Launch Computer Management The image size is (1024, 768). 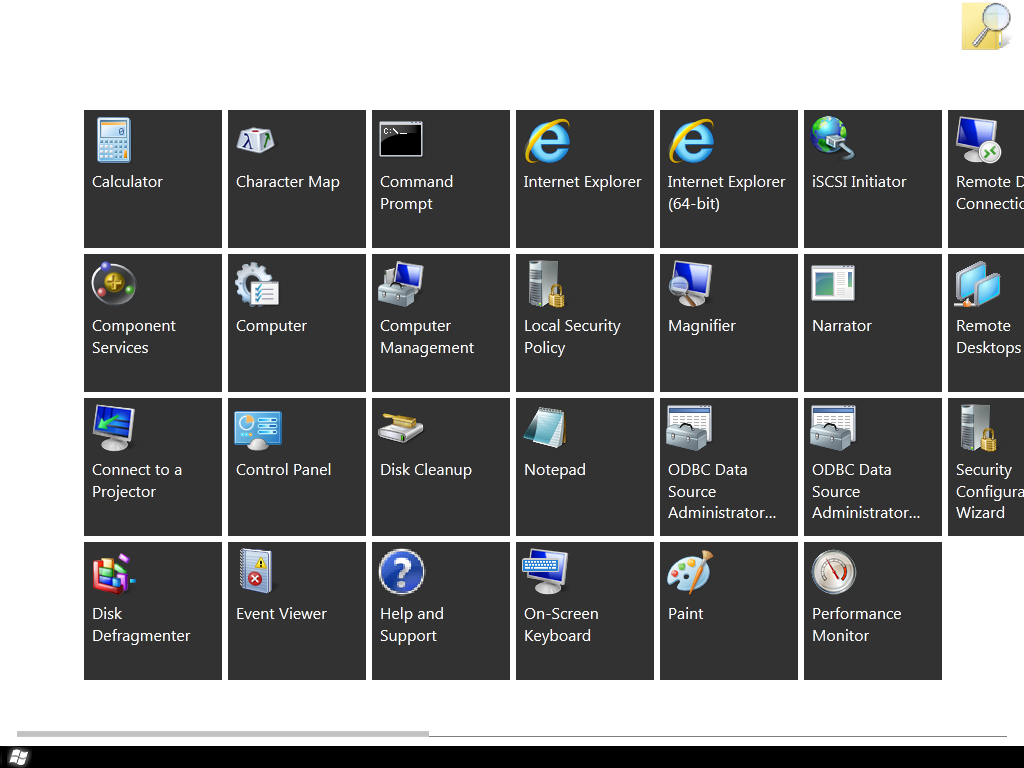441,323
